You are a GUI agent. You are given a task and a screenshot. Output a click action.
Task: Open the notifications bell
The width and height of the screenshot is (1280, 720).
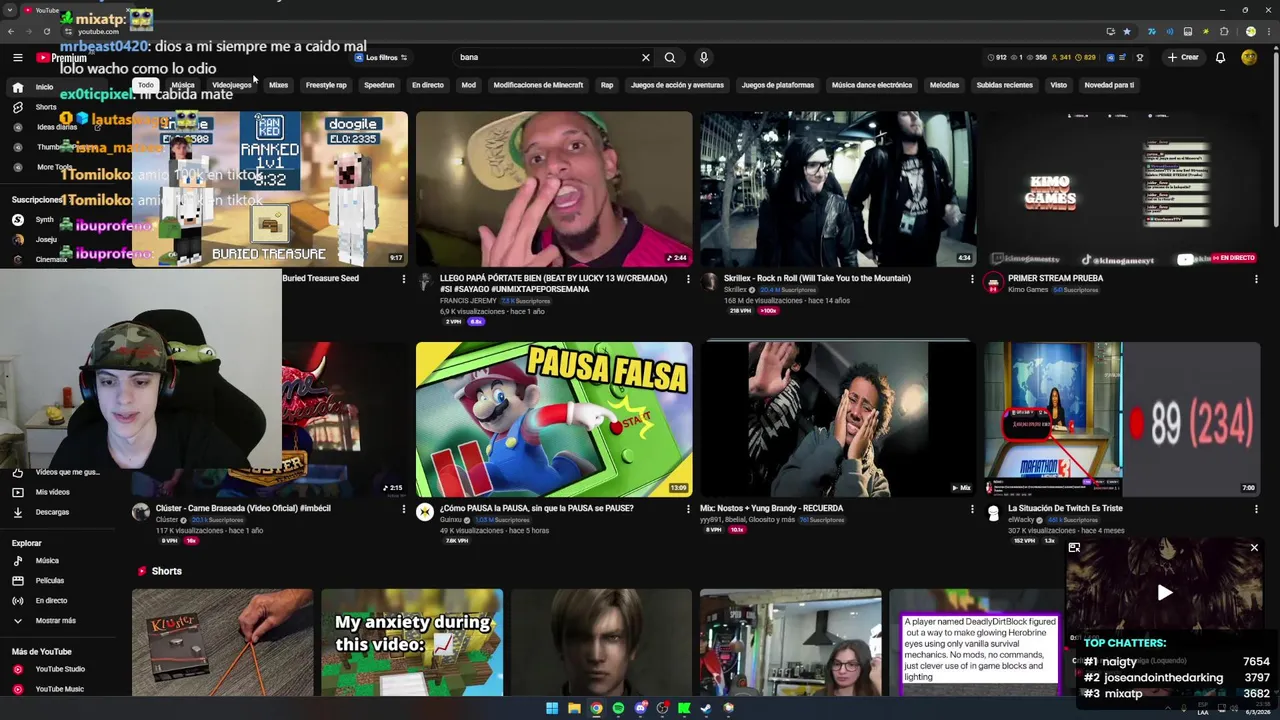point(1220,57)
